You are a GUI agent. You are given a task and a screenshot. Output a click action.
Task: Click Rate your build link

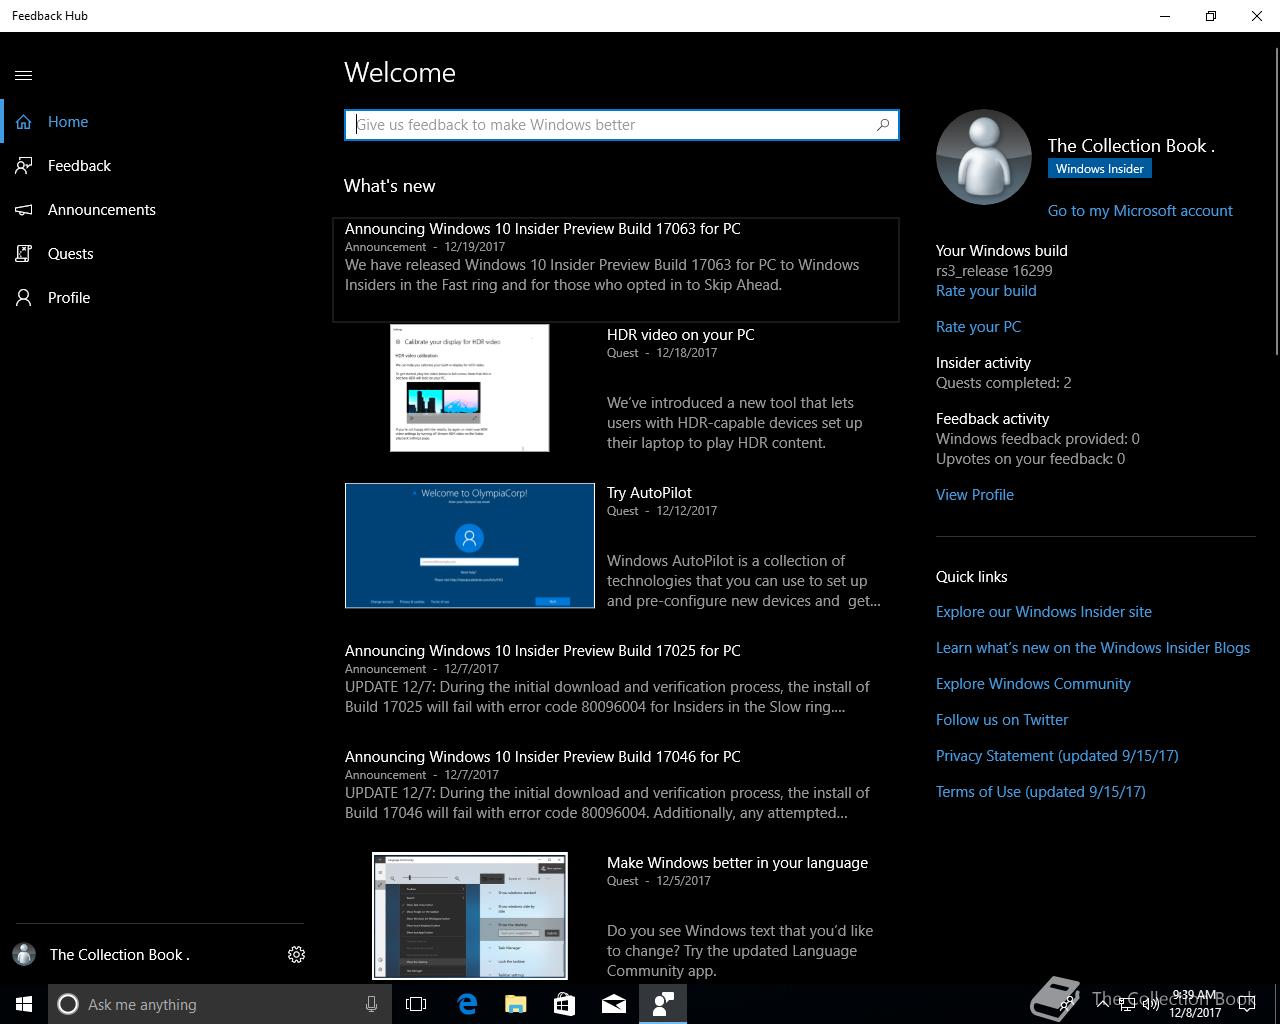click(986, 291)
